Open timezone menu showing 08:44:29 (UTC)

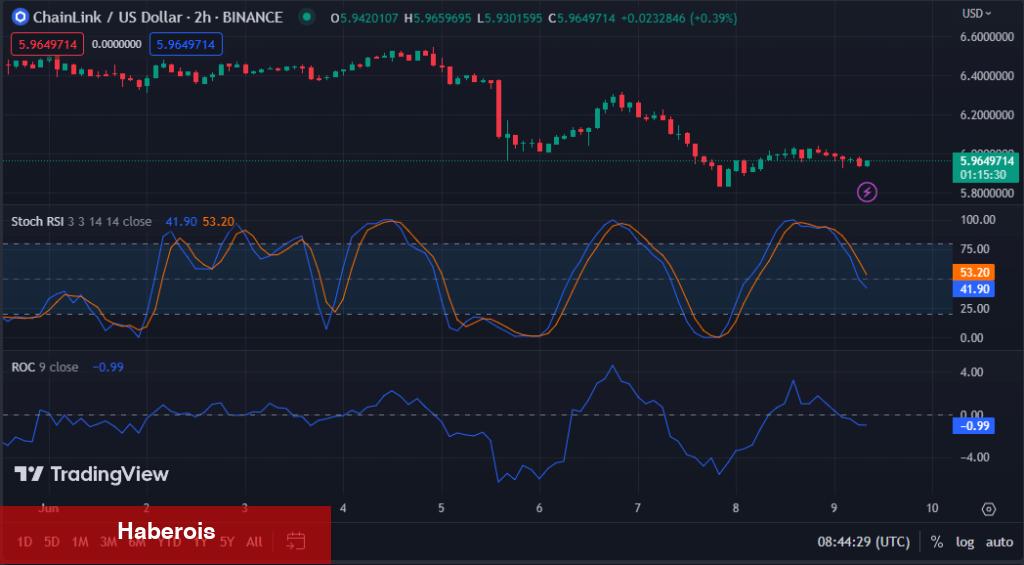(863, 541)
